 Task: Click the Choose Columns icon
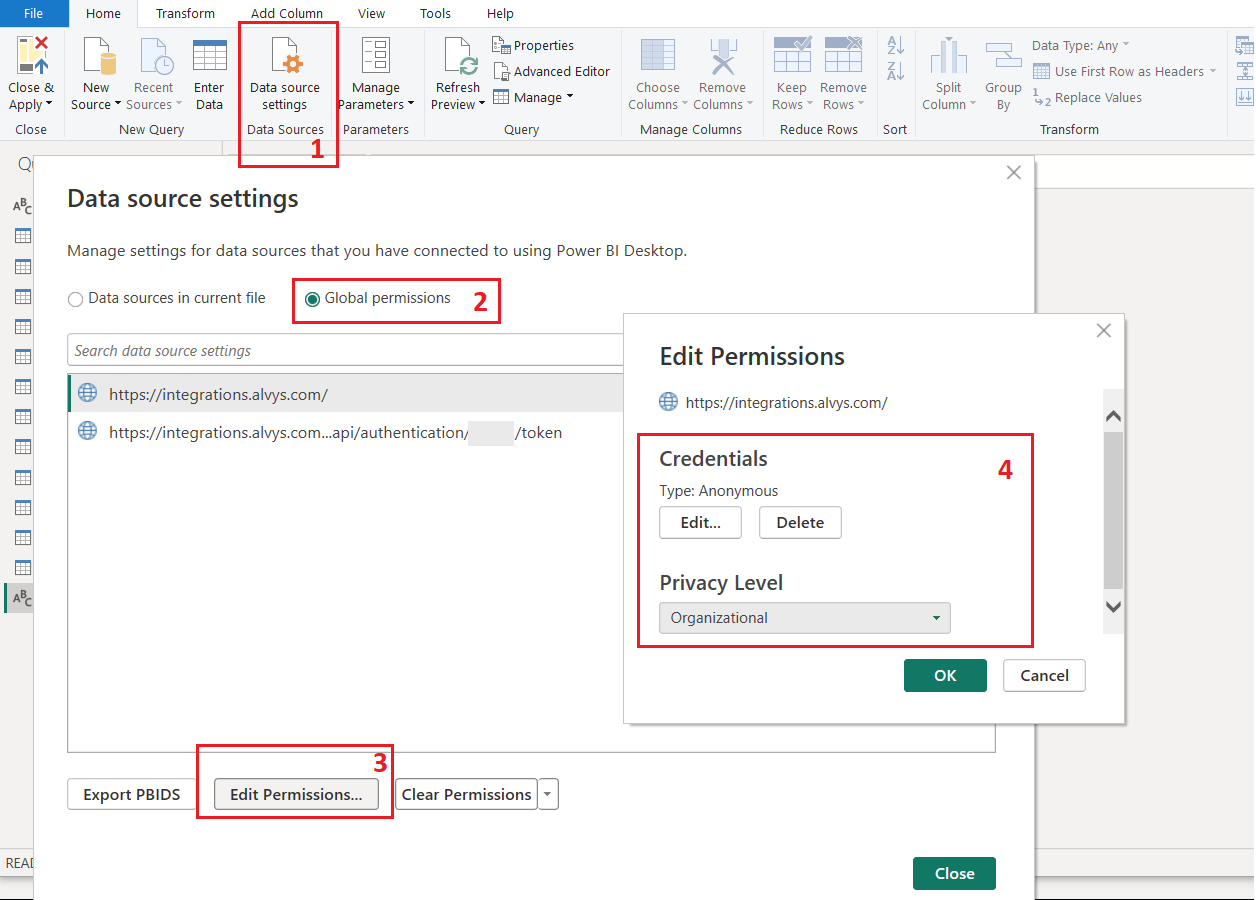pos(658,56)
